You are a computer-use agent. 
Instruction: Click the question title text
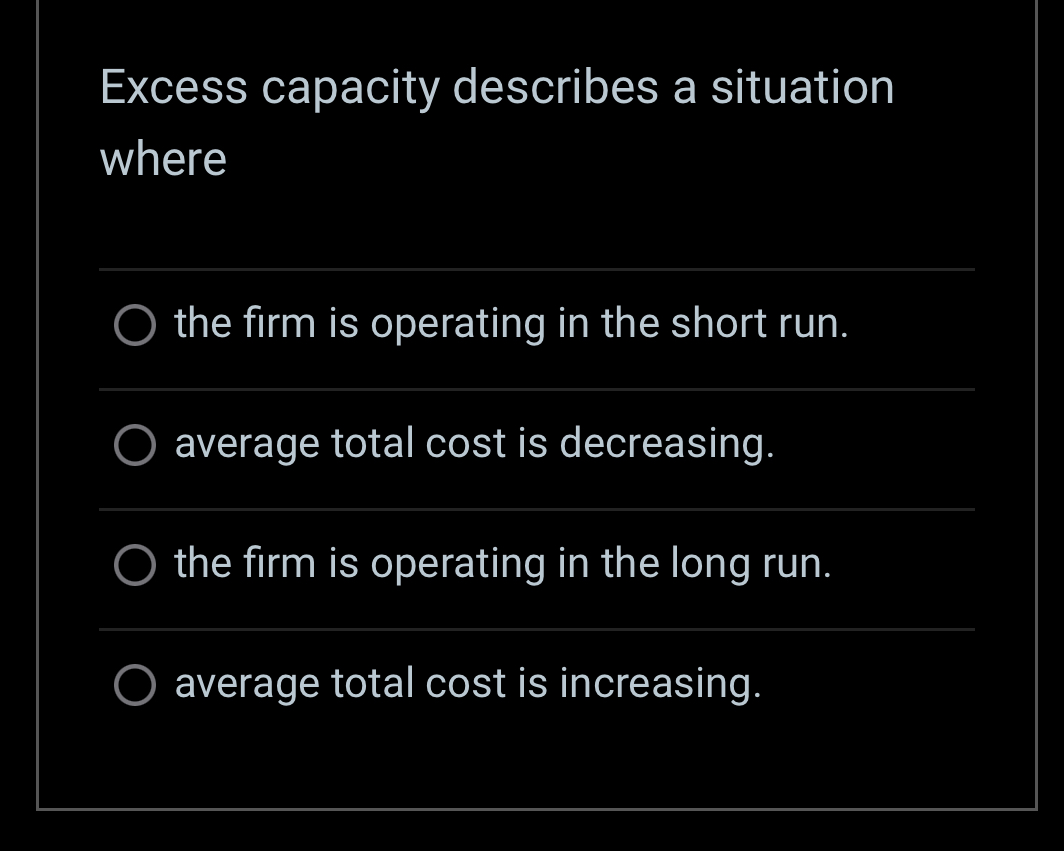[x=496, y=120]
